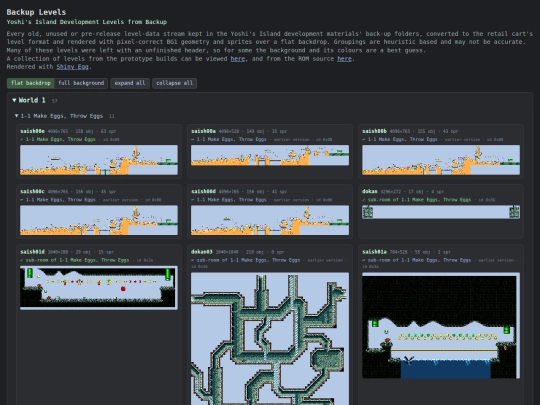
Task: Click saish01a's '55 obj' stats text
Action: pos(419,252)
